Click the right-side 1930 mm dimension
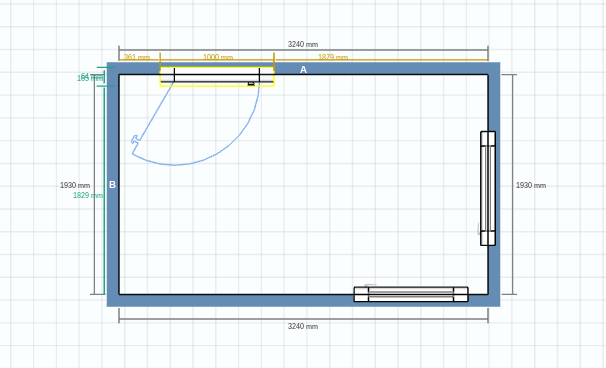Screen dimensions: 606x368 pyautogui.click(x=531, y=186)
